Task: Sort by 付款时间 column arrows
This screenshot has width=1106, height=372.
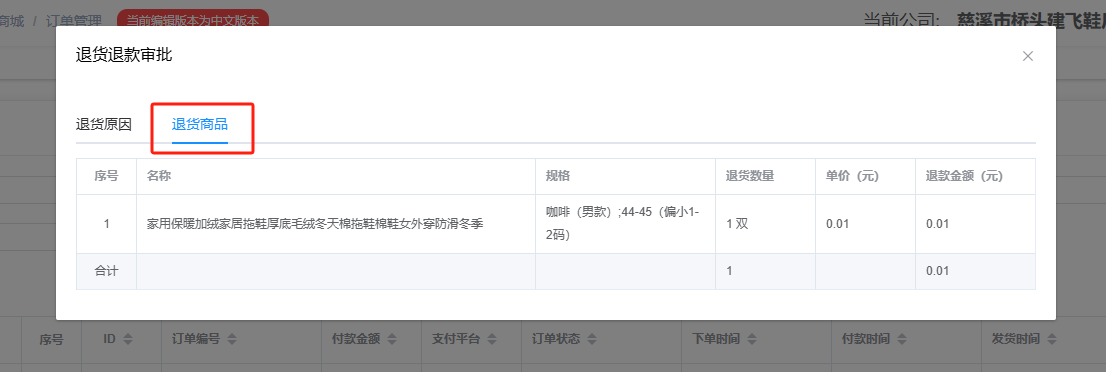Action: coord(902,340)
